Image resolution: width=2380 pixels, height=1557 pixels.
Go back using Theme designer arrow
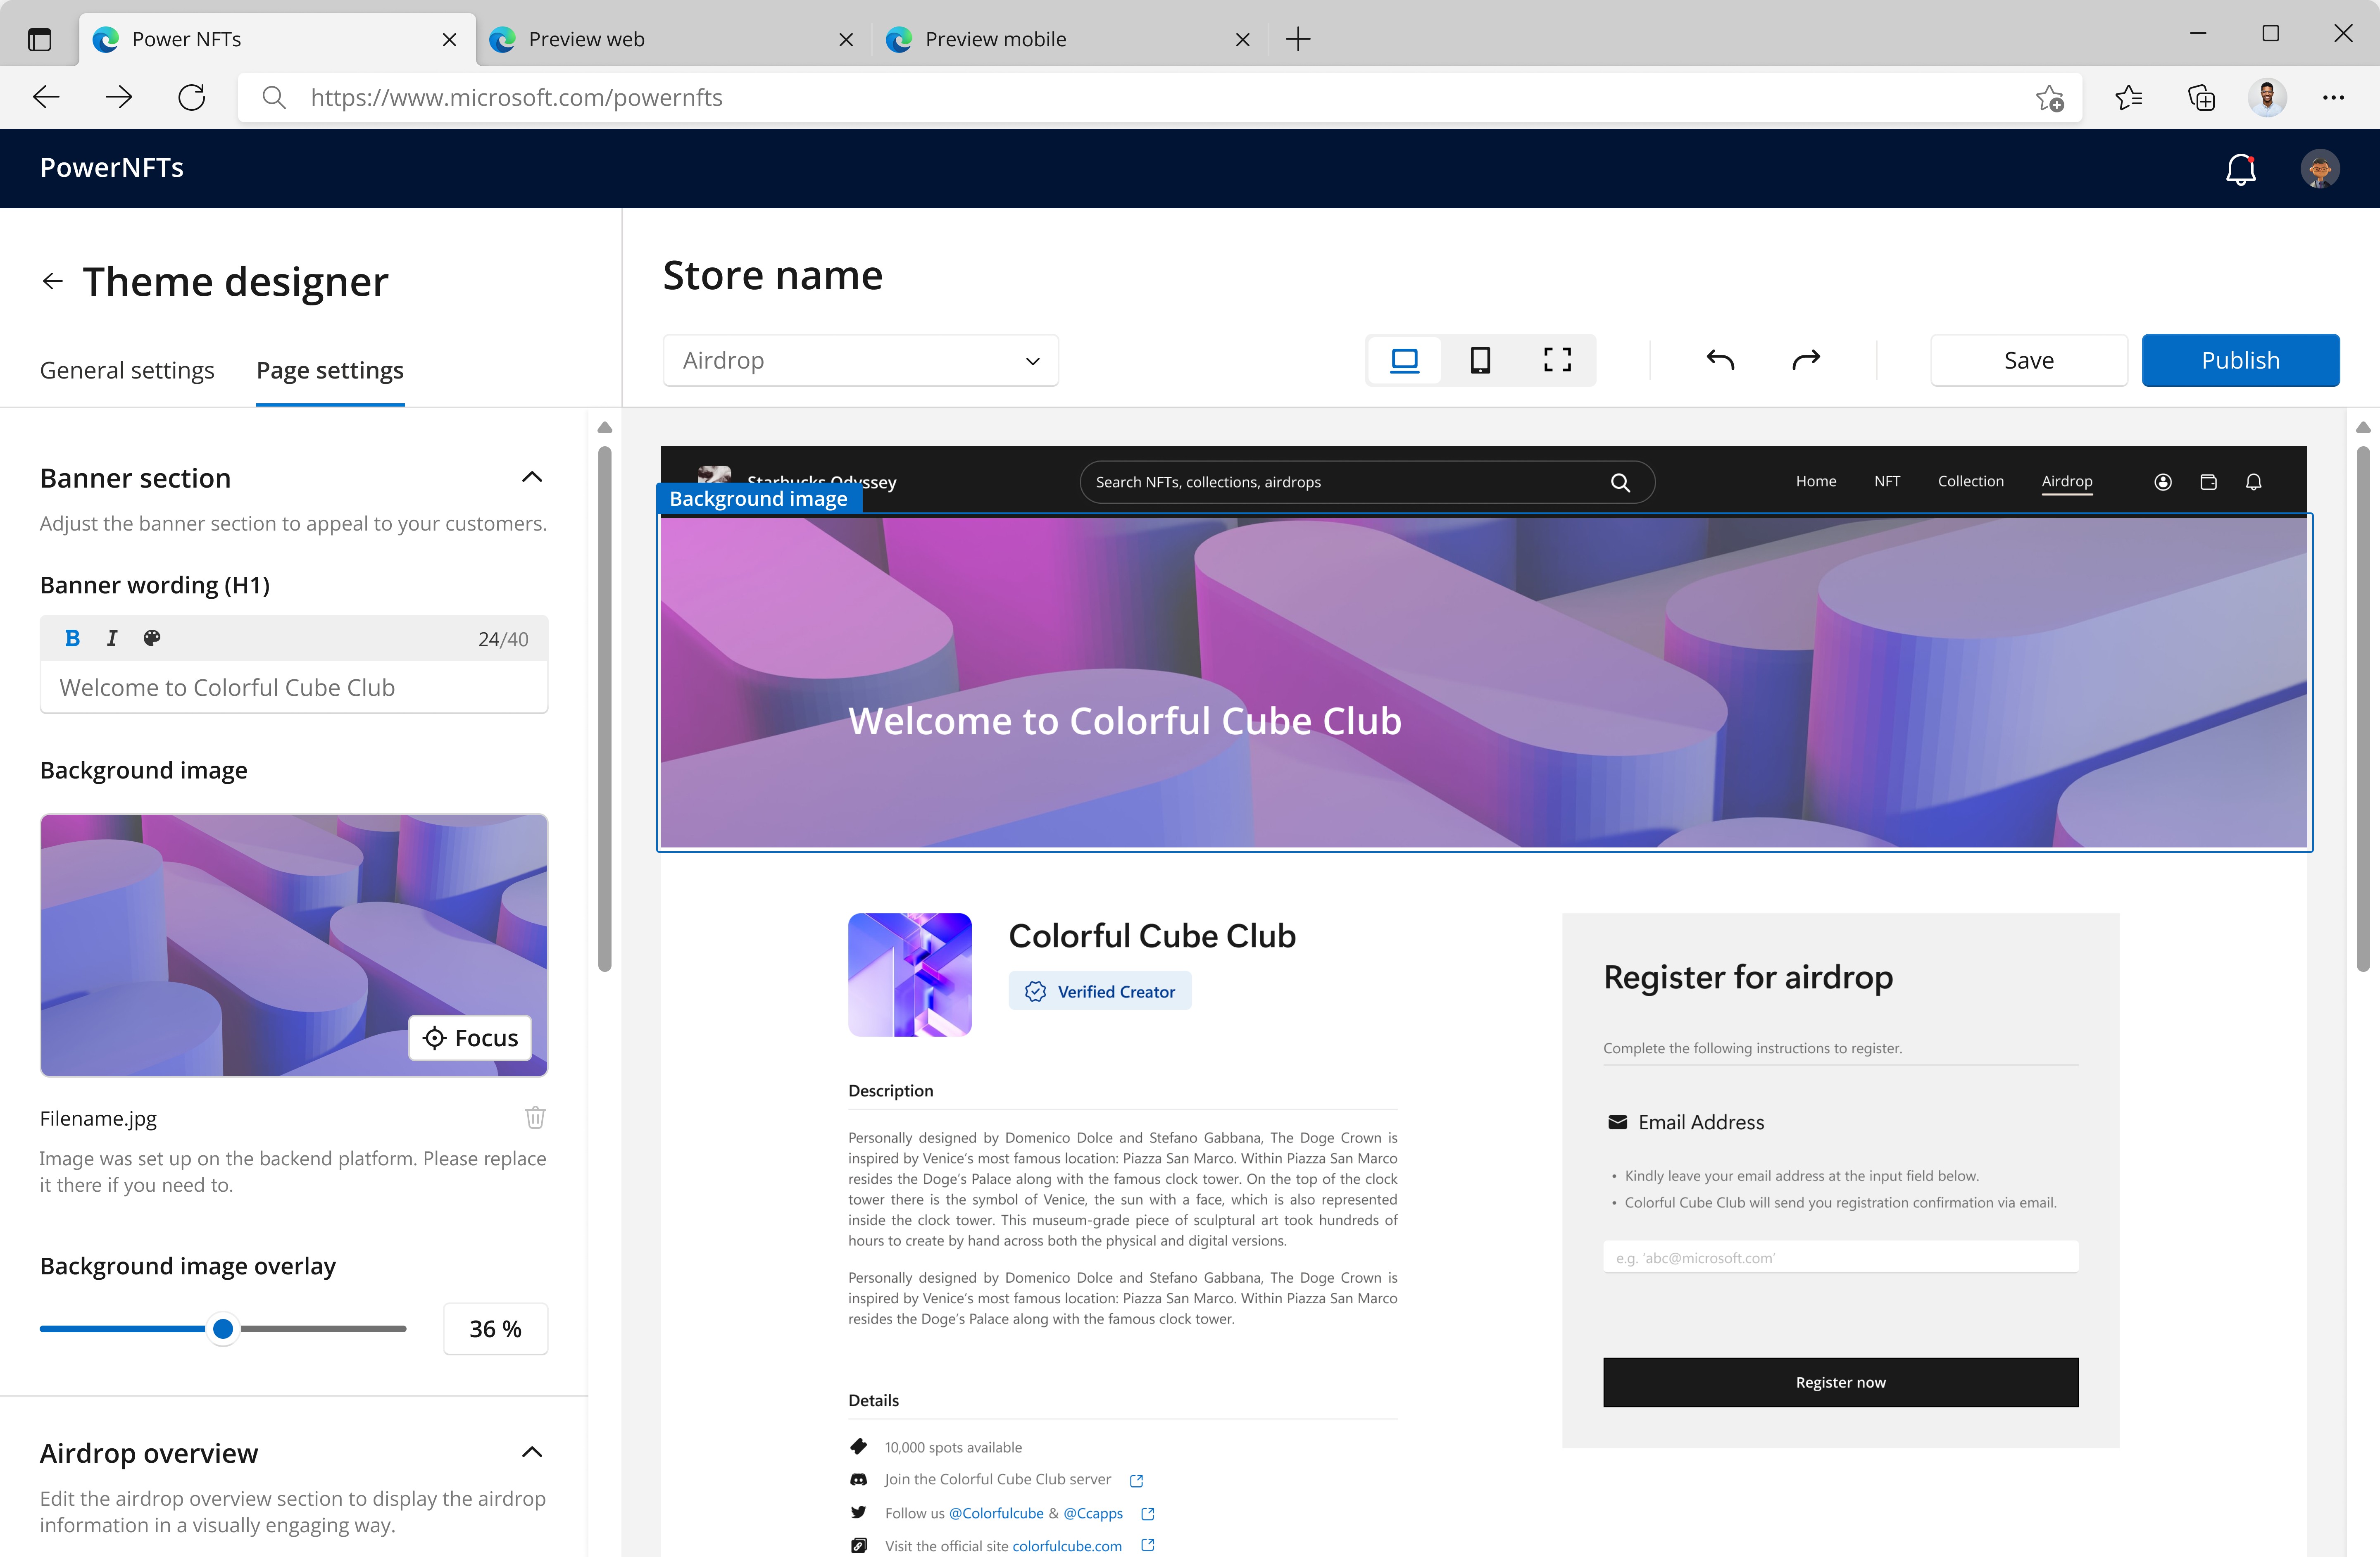53,282
